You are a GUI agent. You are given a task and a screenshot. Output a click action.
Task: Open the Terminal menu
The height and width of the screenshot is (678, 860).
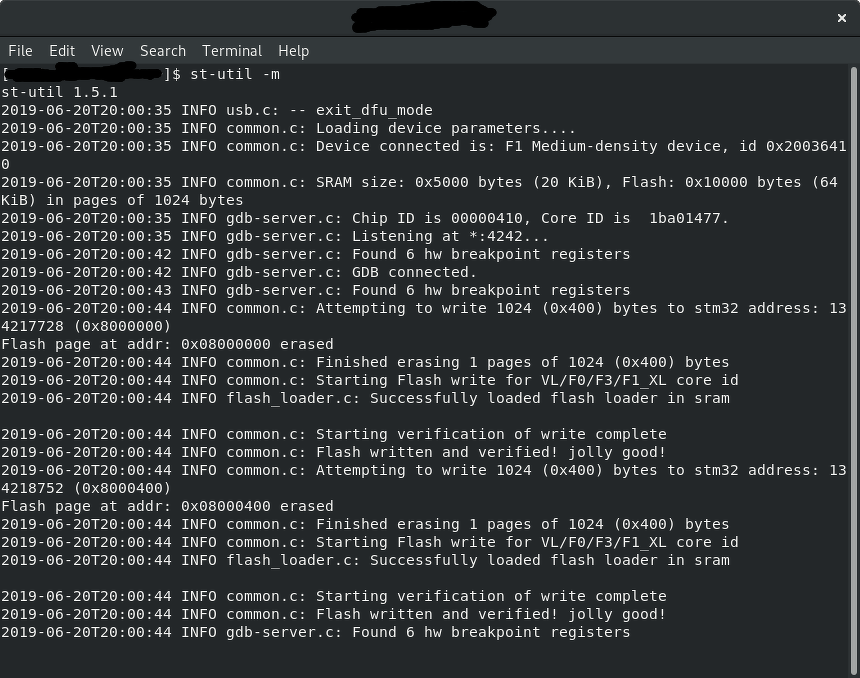point(232,51)
